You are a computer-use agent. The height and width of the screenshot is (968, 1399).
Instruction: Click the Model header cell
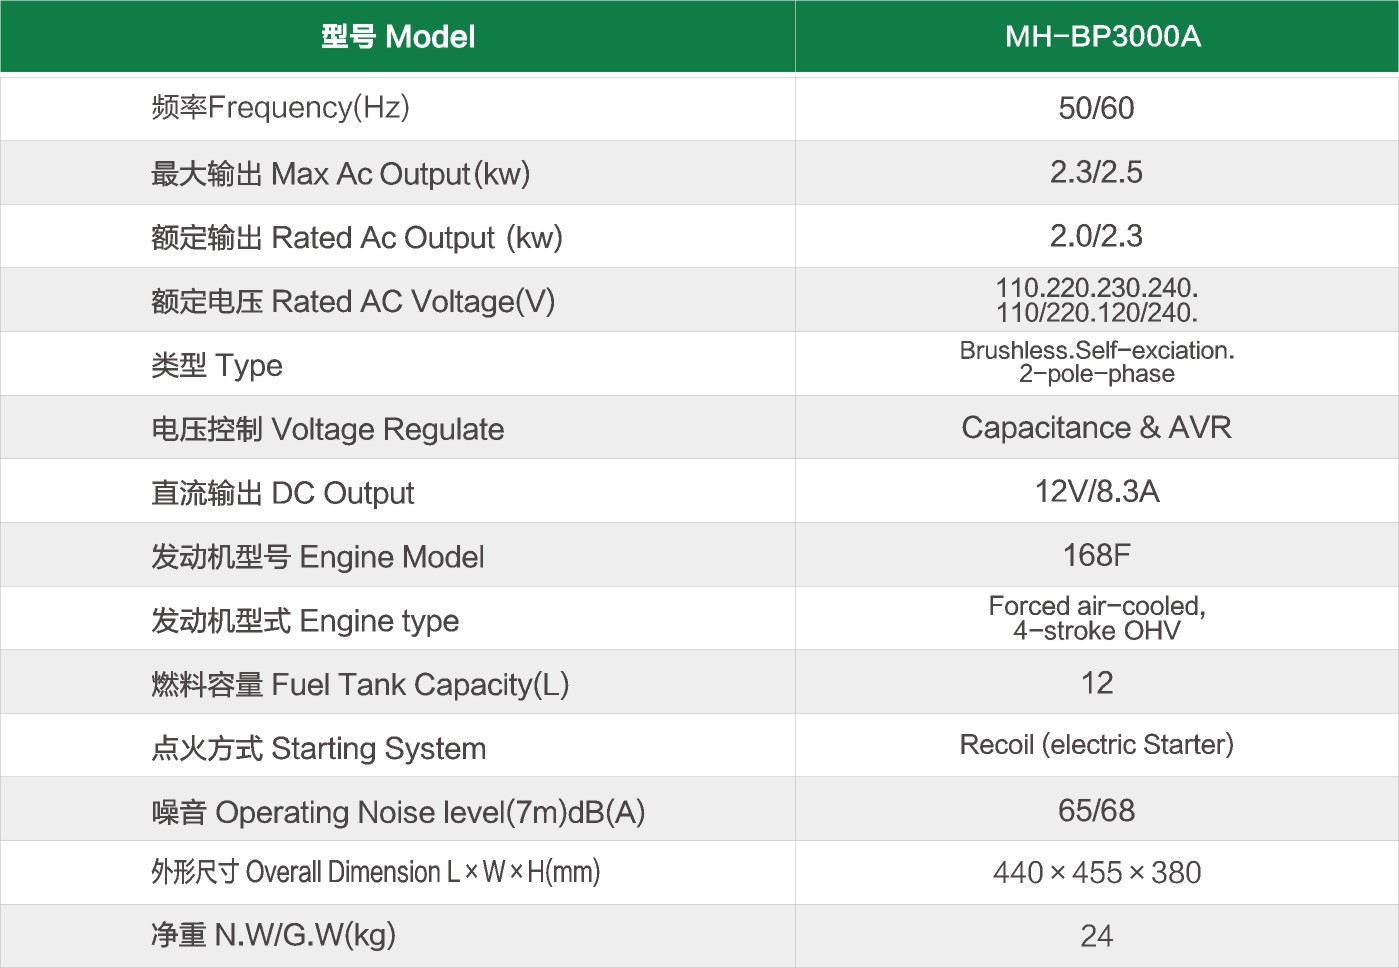pyautogui.click(x=398, y=37)
